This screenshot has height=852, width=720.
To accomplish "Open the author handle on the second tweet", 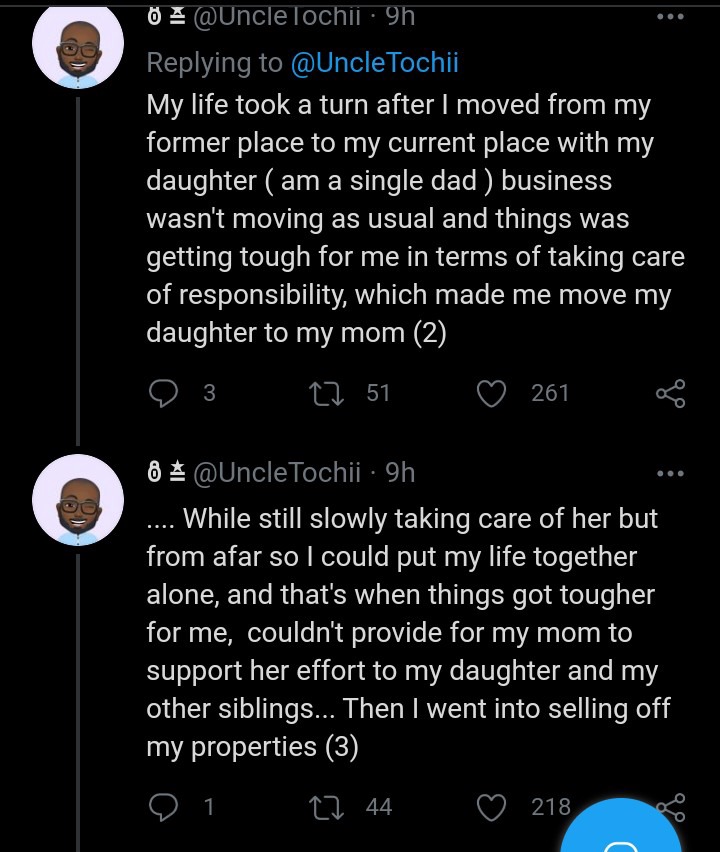I will click(x=277, y=472).
